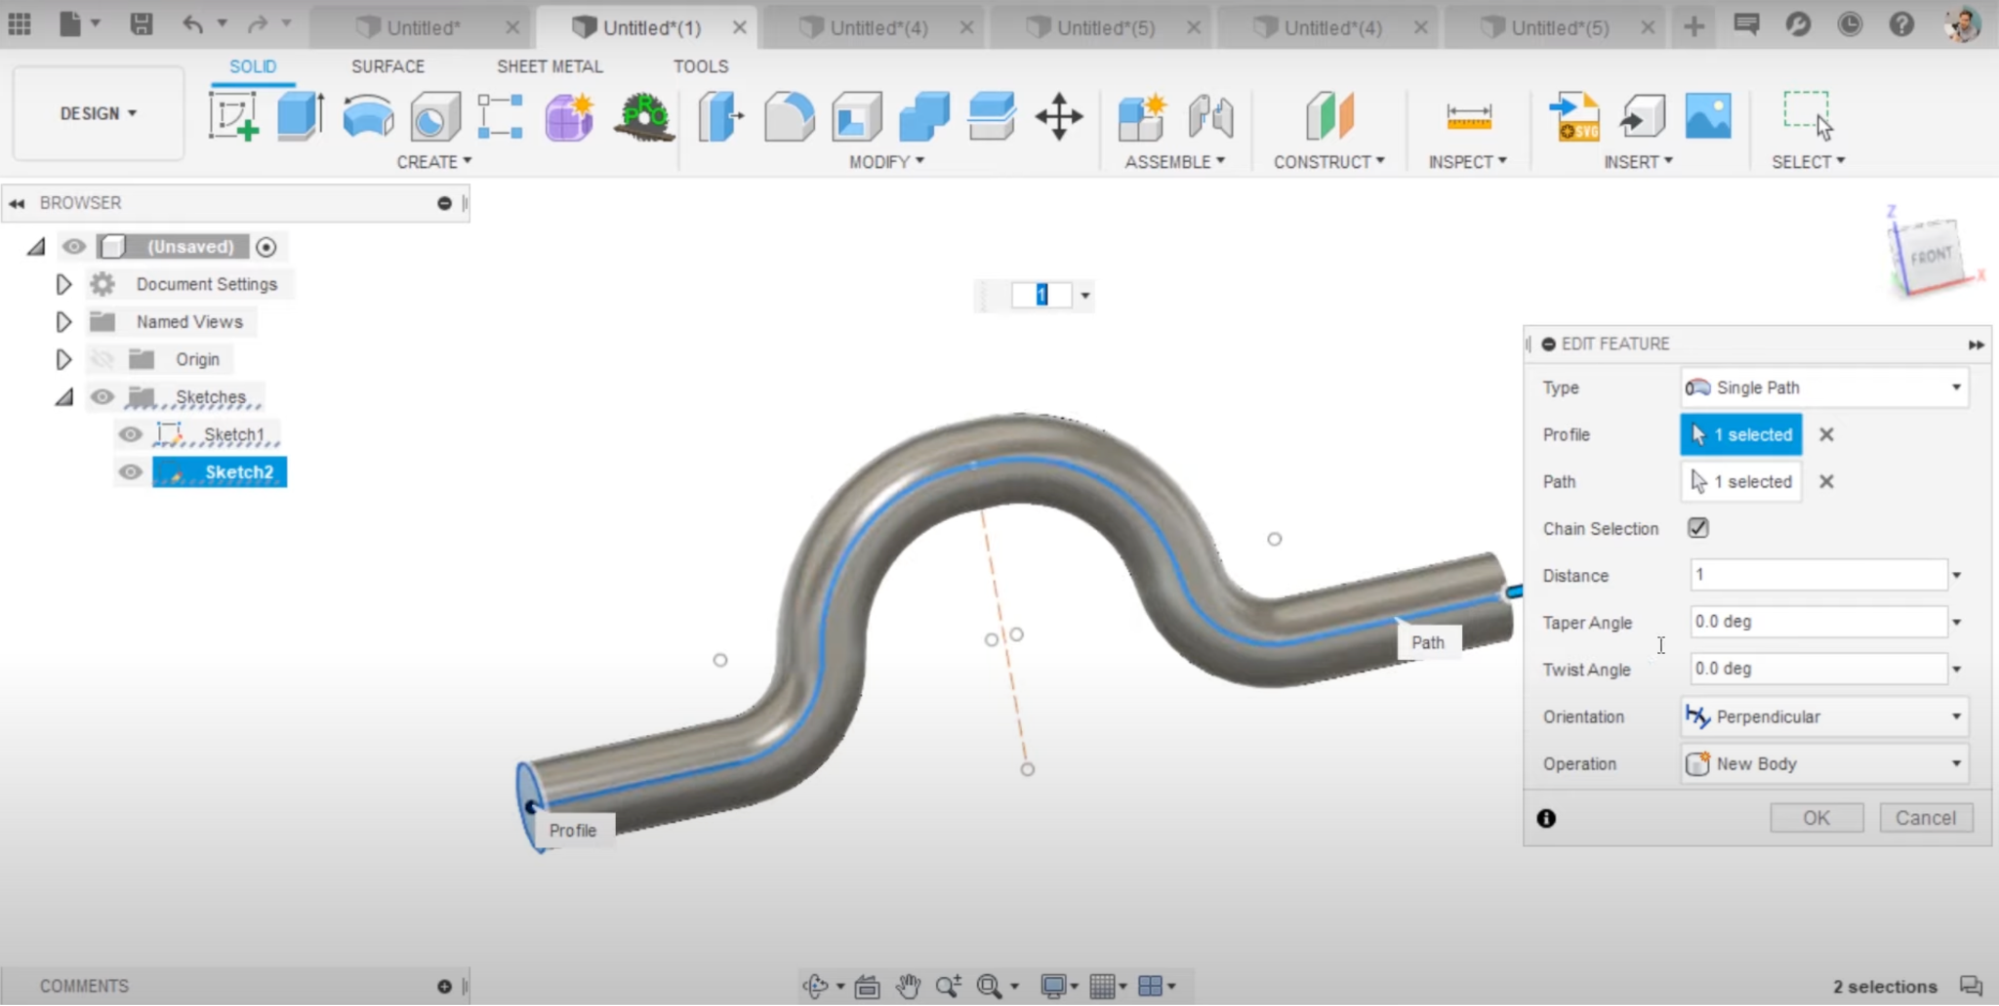Open the Operation New Body dropdown
Viewport: 1999px width, 1006px height.
tap(1824, 764)
